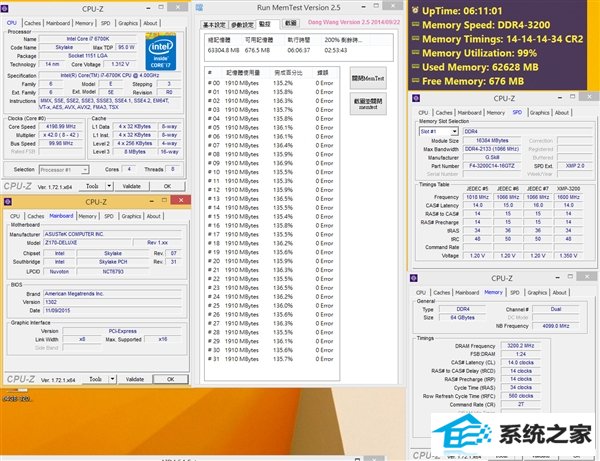Click OK in the CPU-Z CPU window
Screen dimensions: 600x461
168,186
